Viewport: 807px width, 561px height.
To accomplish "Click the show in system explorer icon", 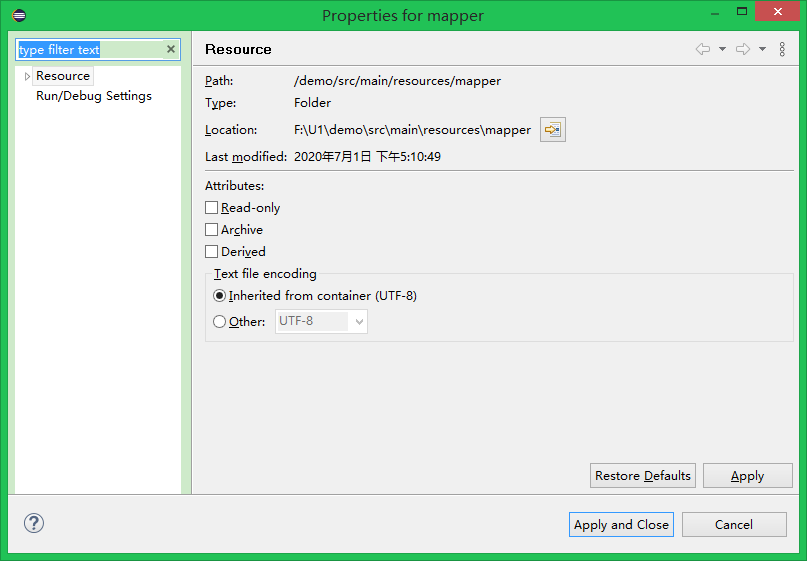I will click(x=553, y=129).
